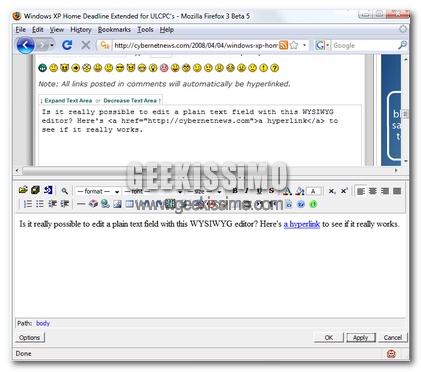The height and width of the screenshot is (372, 421).
Task: Open the format dropdown
Action: click(98, 191)
